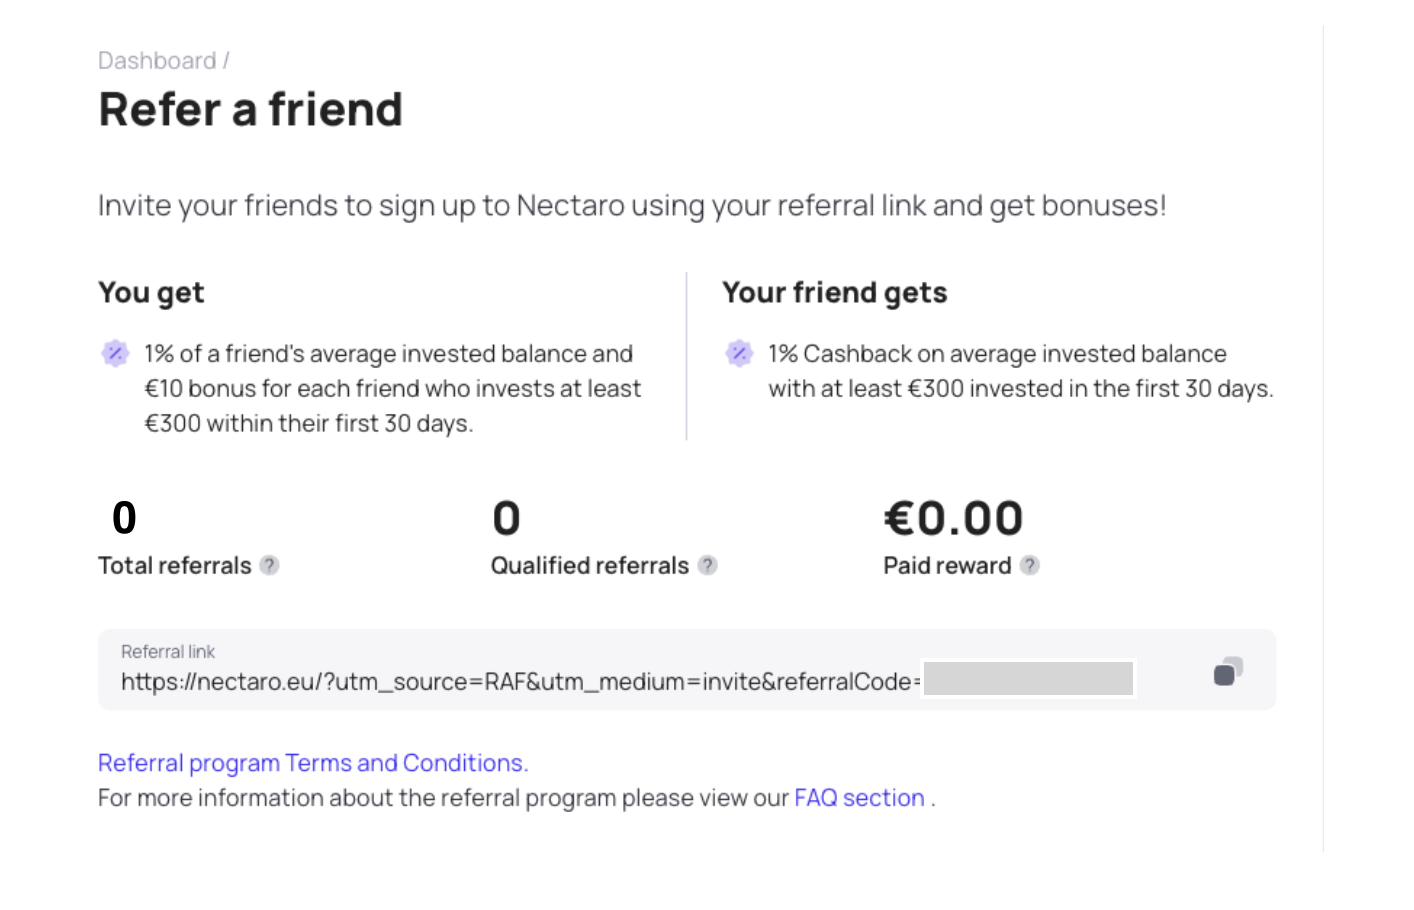Go back to Dashboard via breadcrumb
This screenshot has height=910, width=1414.
[157, 61]
